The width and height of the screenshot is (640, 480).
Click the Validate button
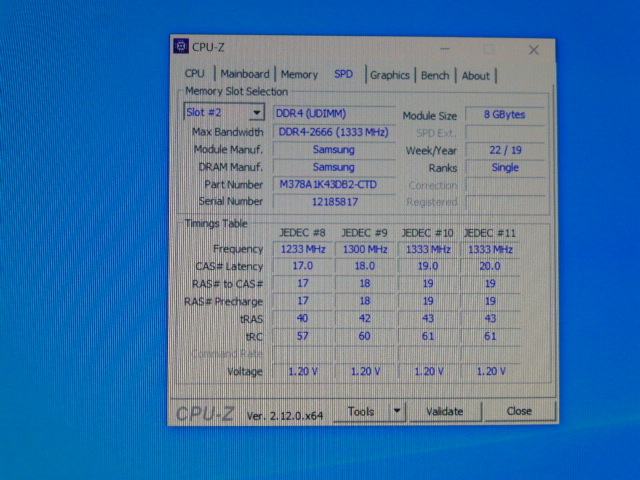tap(444, 411)
